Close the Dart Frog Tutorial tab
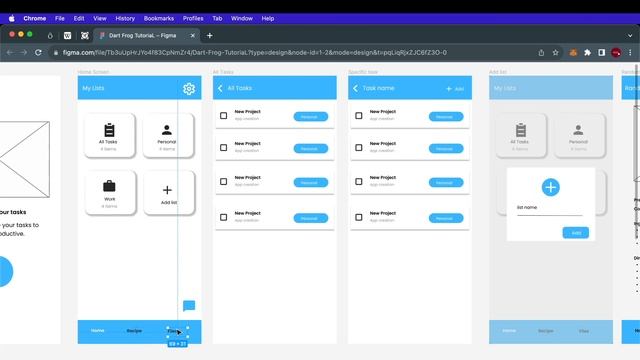Image resolution: width=640 pixels, height=360 pixels. [193, 36]
